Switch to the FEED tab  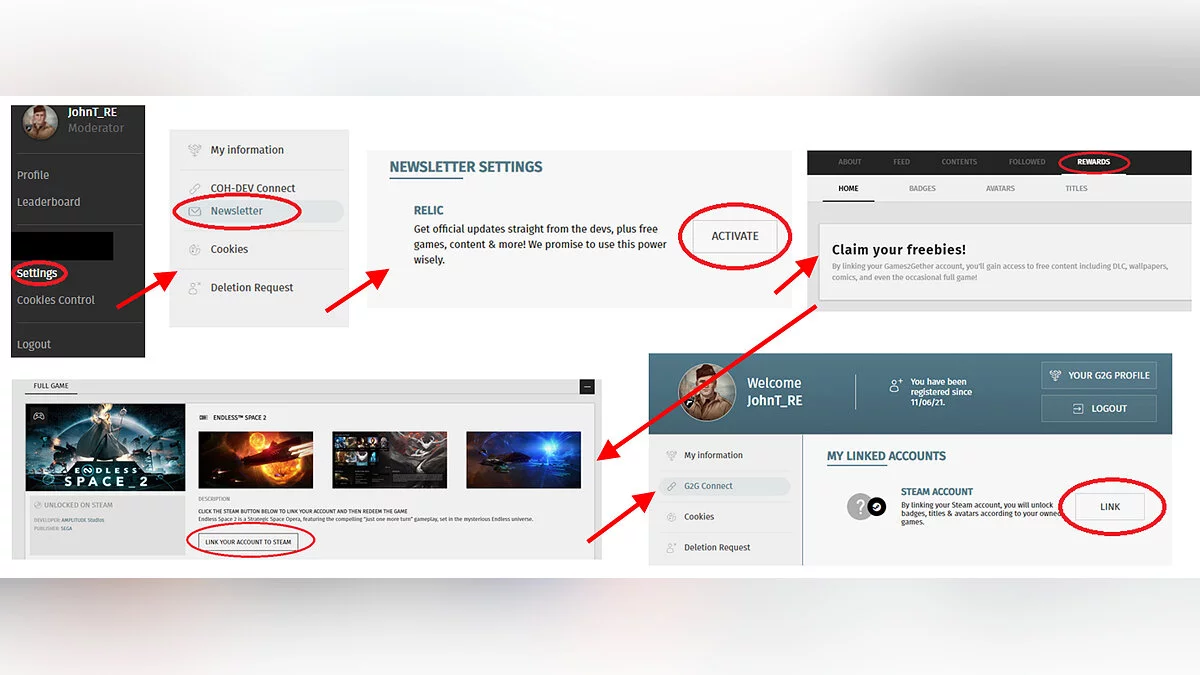coord(902,162)
